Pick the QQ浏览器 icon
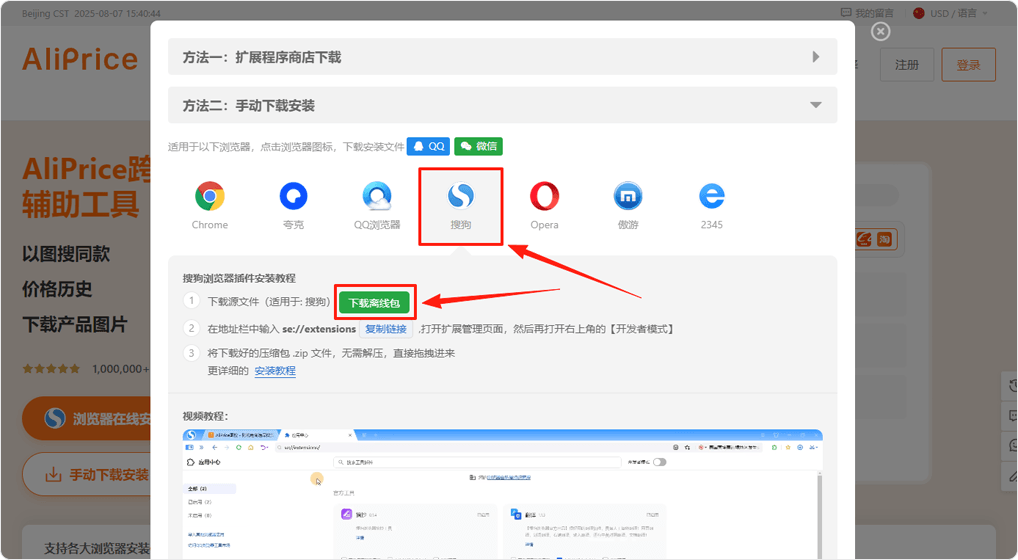1018x560 pixels. click(377, 197)
